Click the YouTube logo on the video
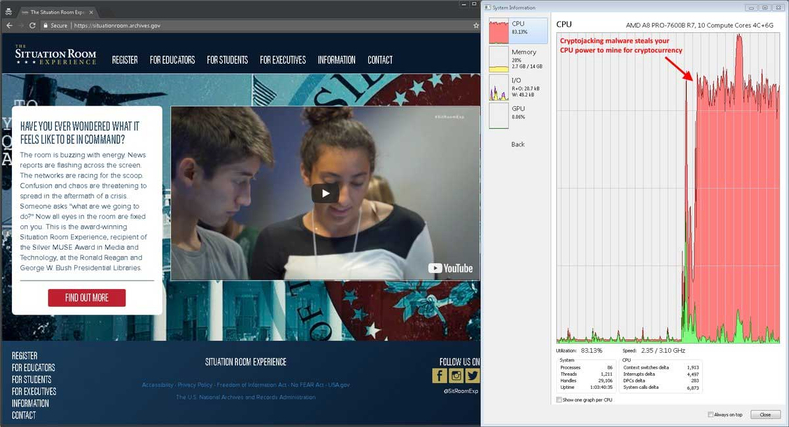The height and width of the screenshot is (427, 789). click(x=450, y=268)
